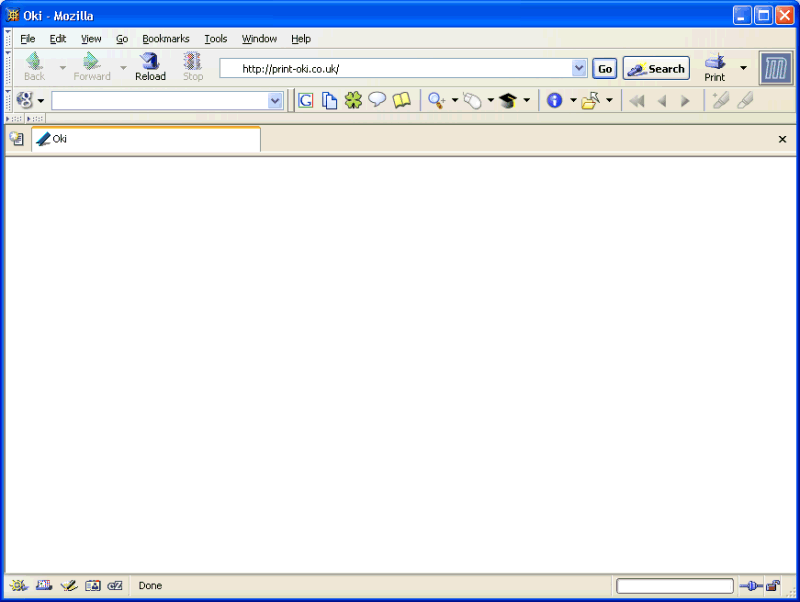Click the Mozilla M throbber logo
Viewport: 800px width, 602px height.
776,68
